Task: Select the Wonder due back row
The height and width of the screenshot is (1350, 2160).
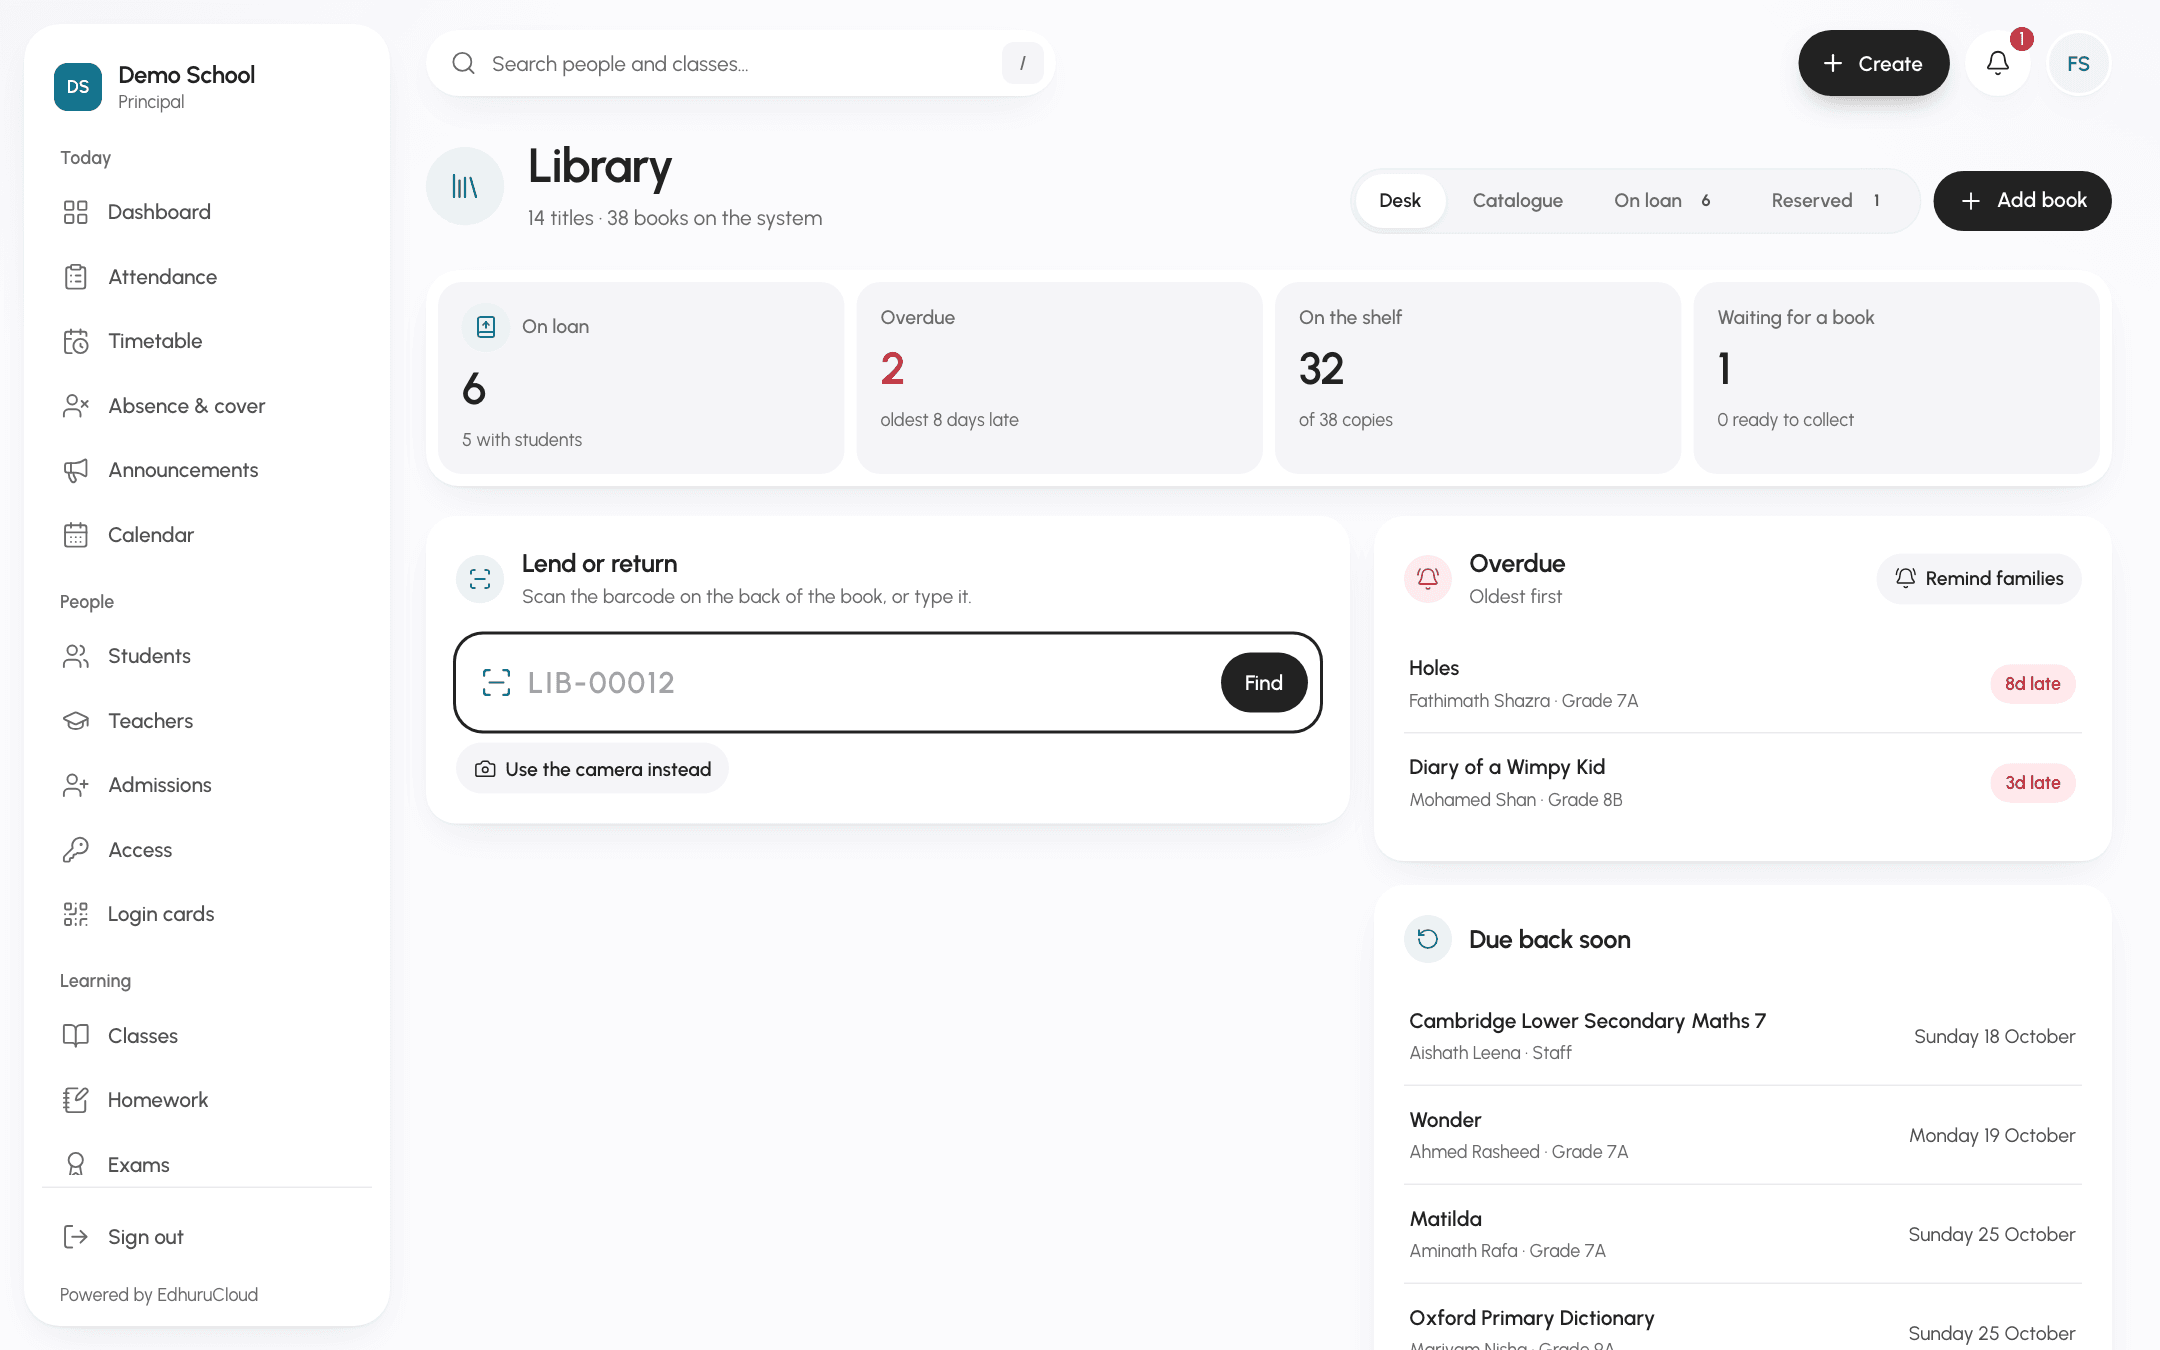Action: coord(1743,1135)
